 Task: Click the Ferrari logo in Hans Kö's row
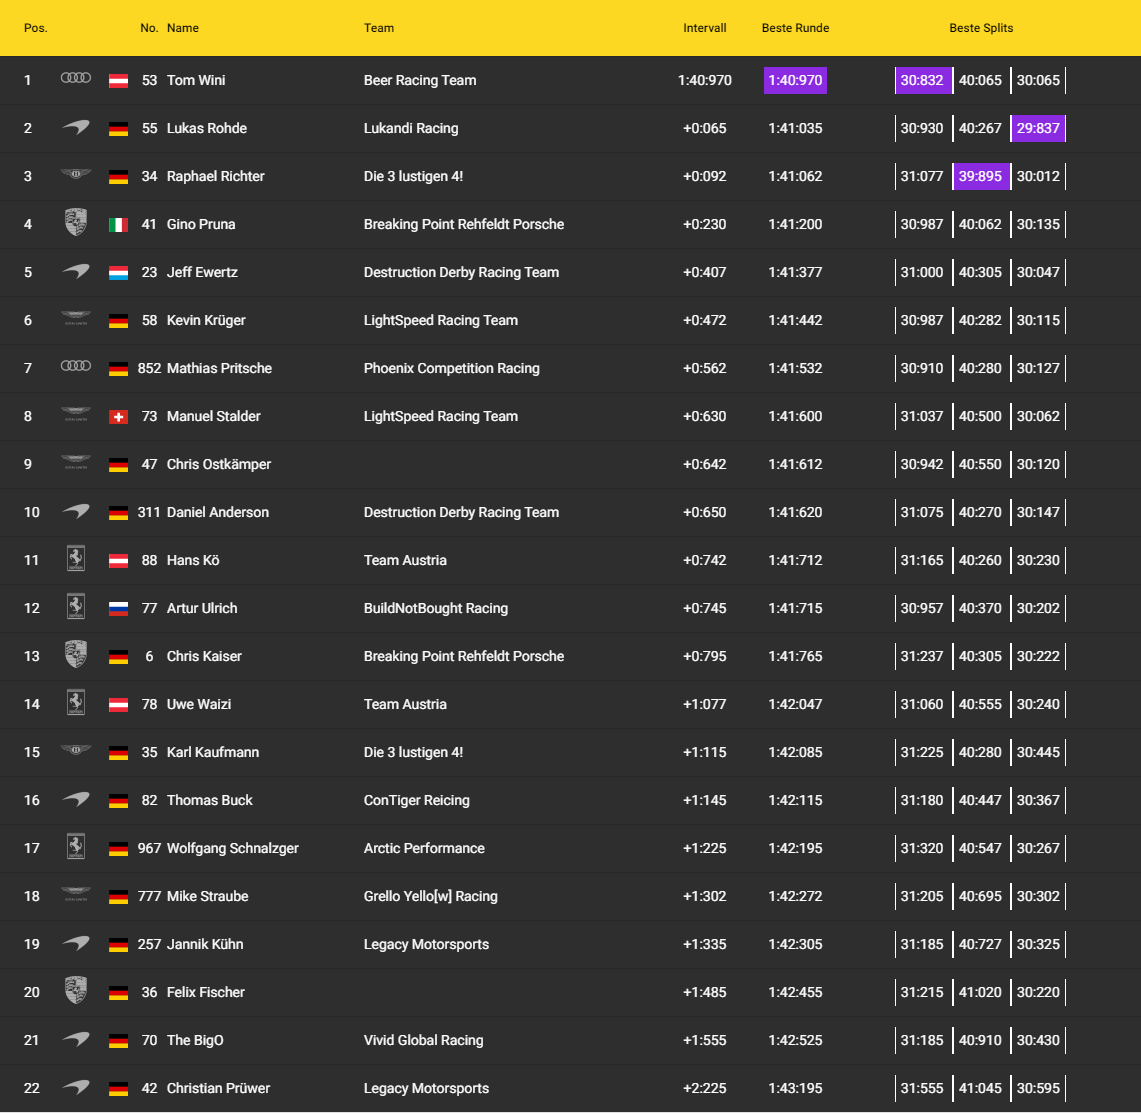tap(76, 559)
